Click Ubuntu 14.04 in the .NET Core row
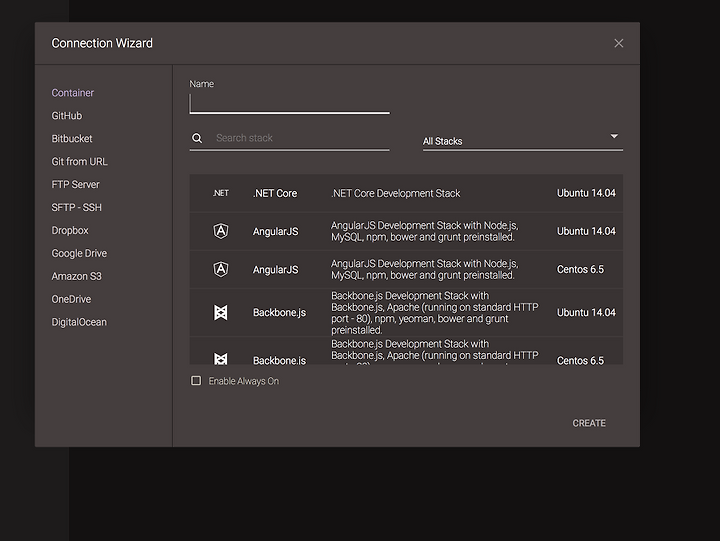 [x=586, y=193]
